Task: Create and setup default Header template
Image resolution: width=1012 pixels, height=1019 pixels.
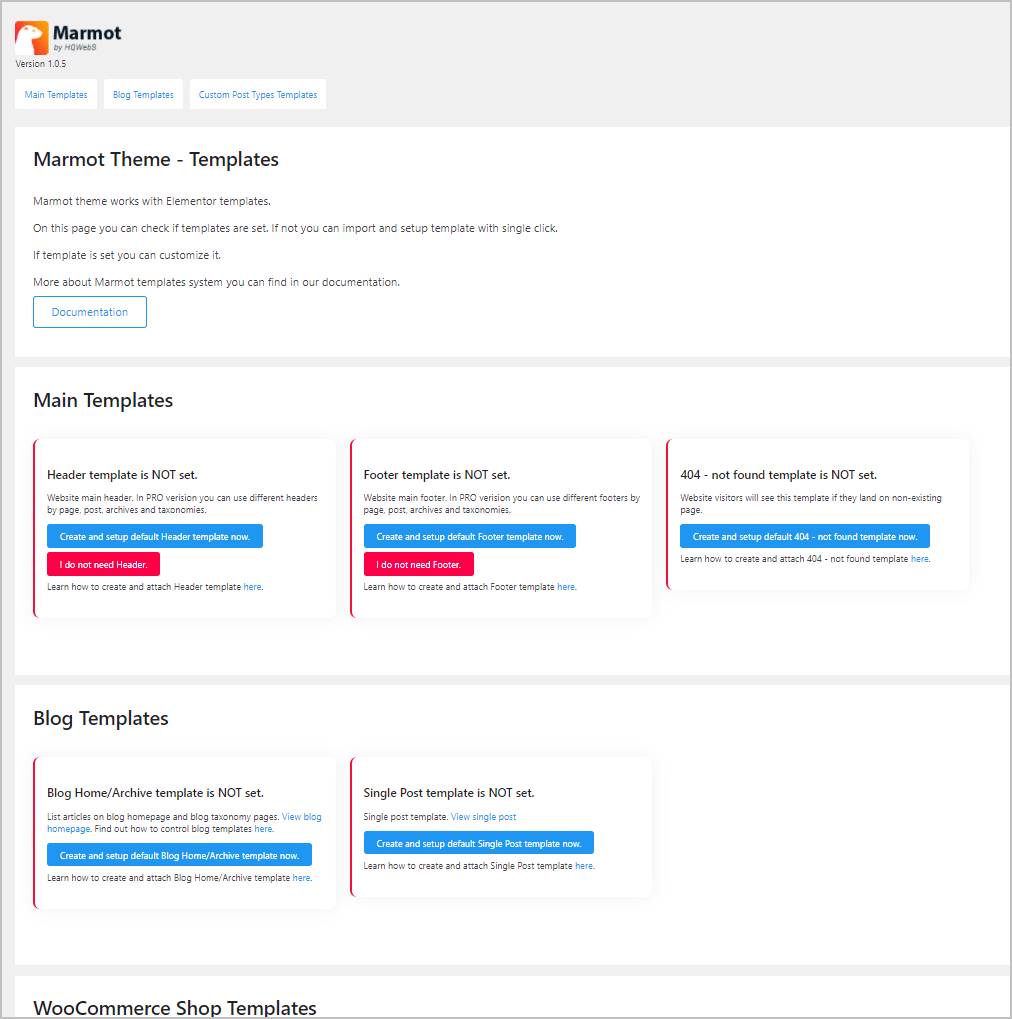Action: (x=155, y=537)
